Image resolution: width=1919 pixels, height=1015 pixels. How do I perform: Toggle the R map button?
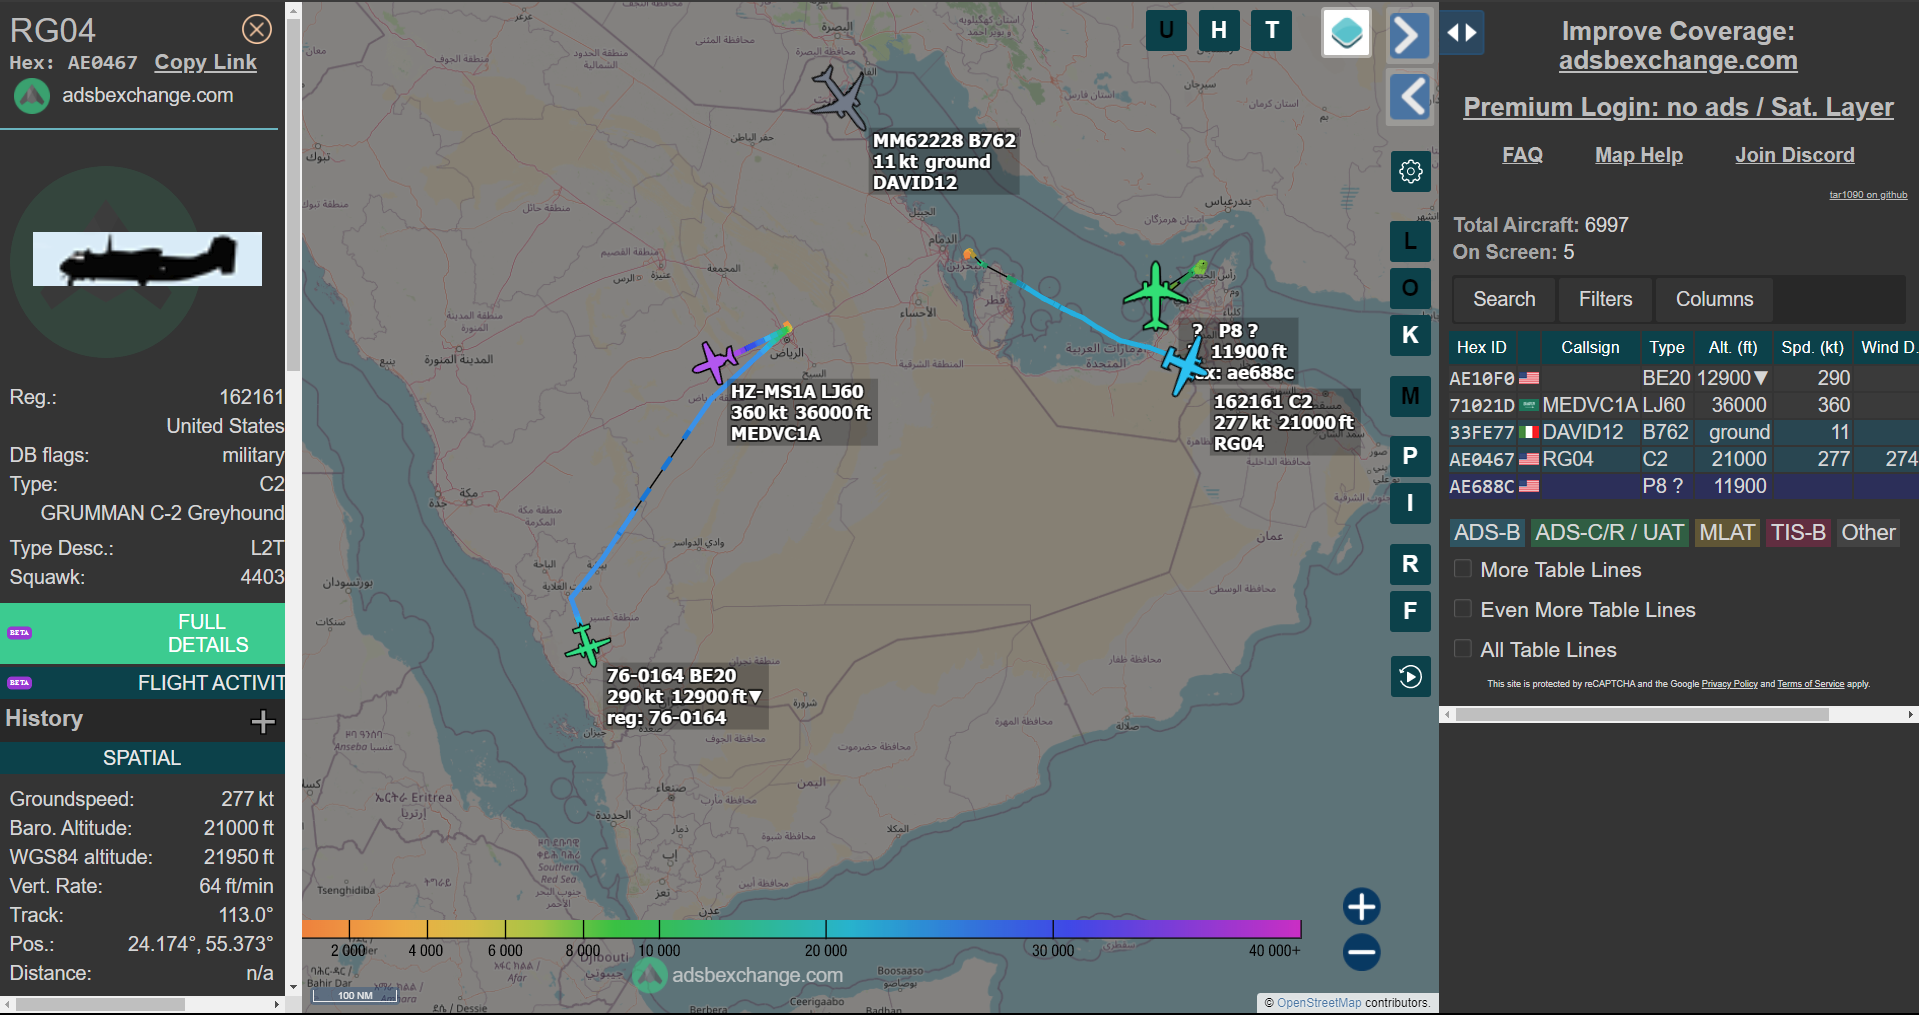1410,564
